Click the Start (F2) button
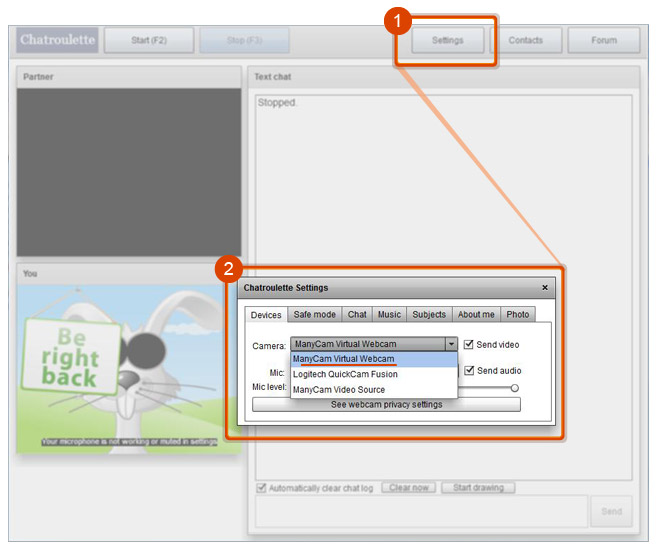This screenshot has width=660, height=551. point(149,40)
